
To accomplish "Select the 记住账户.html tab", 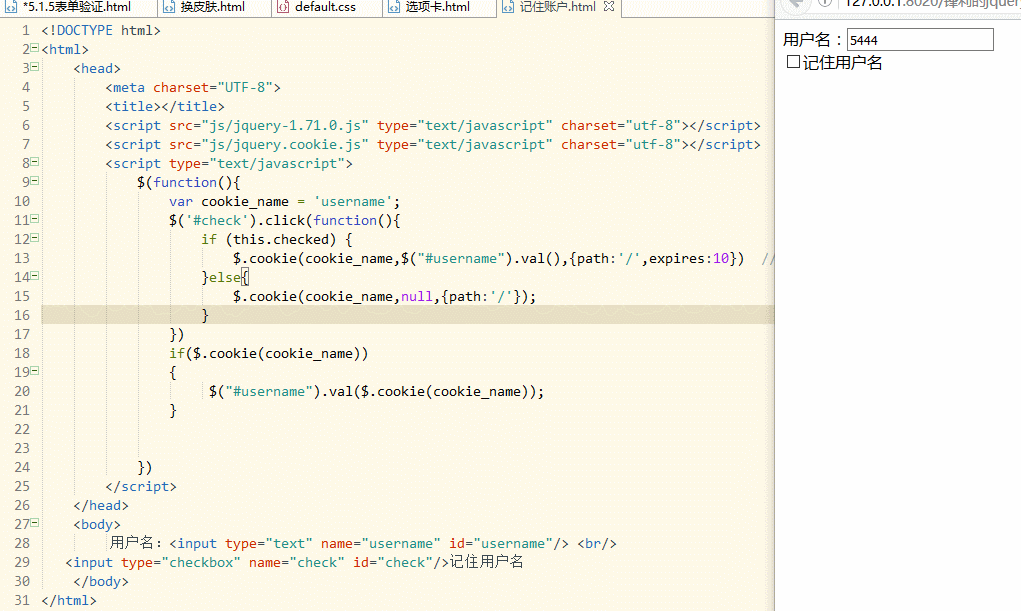I will tap(557, 7).
